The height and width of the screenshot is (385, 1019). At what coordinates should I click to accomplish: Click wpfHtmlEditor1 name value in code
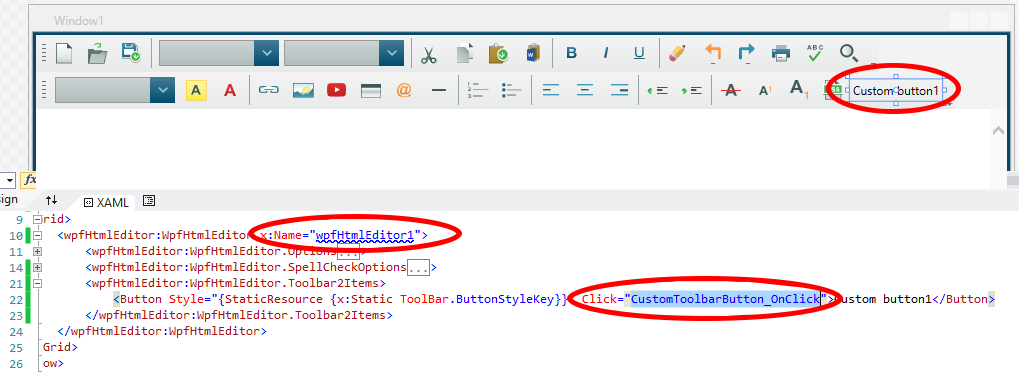365,235
